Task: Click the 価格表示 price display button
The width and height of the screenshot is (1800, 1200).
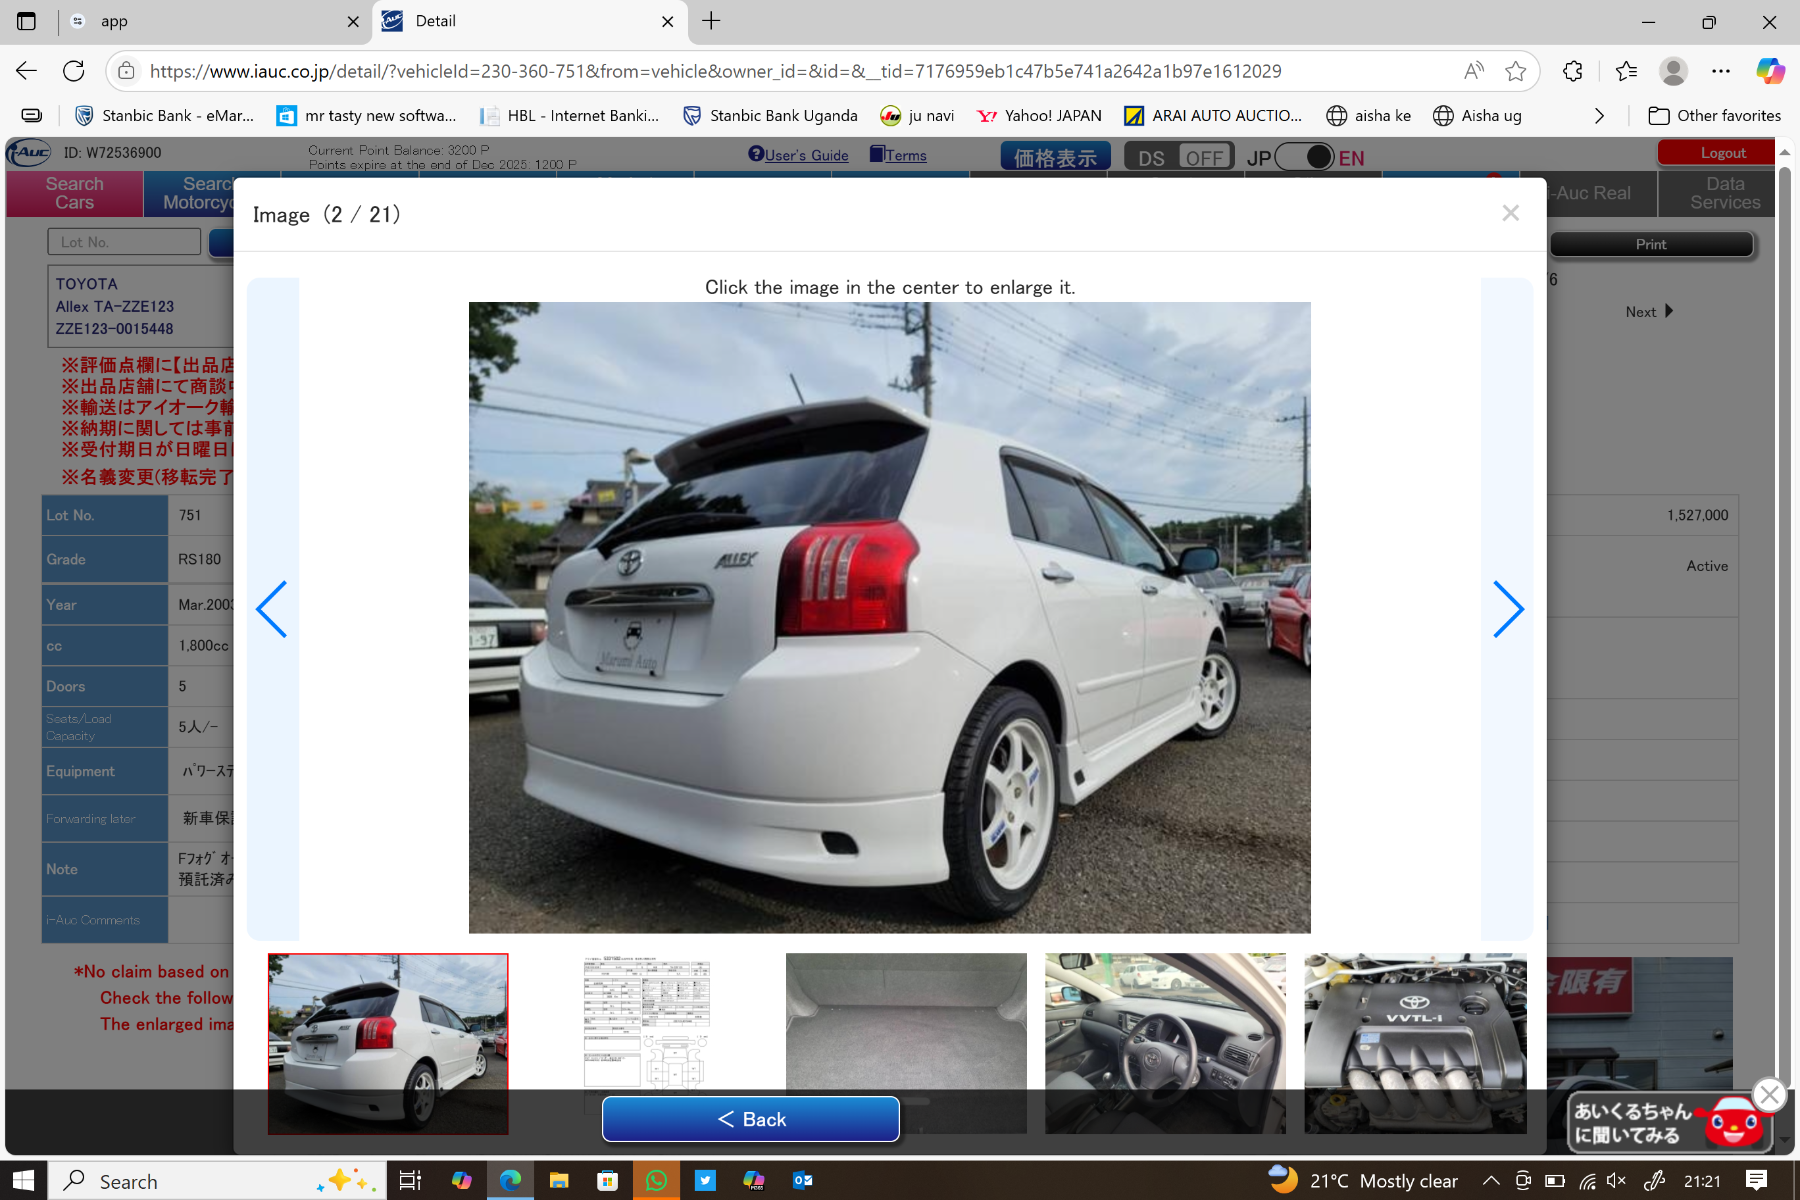Action: tap(1055, 157)
